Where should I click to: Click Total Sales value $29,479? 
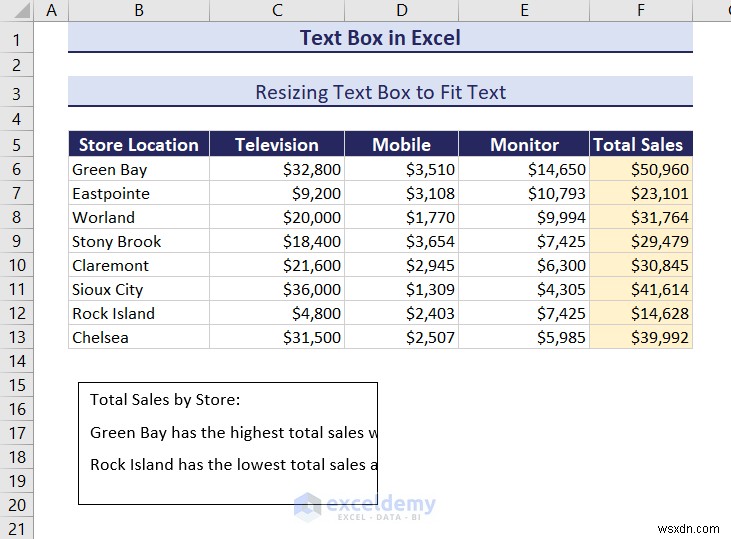pyautogui.click(x=641, y=241)
